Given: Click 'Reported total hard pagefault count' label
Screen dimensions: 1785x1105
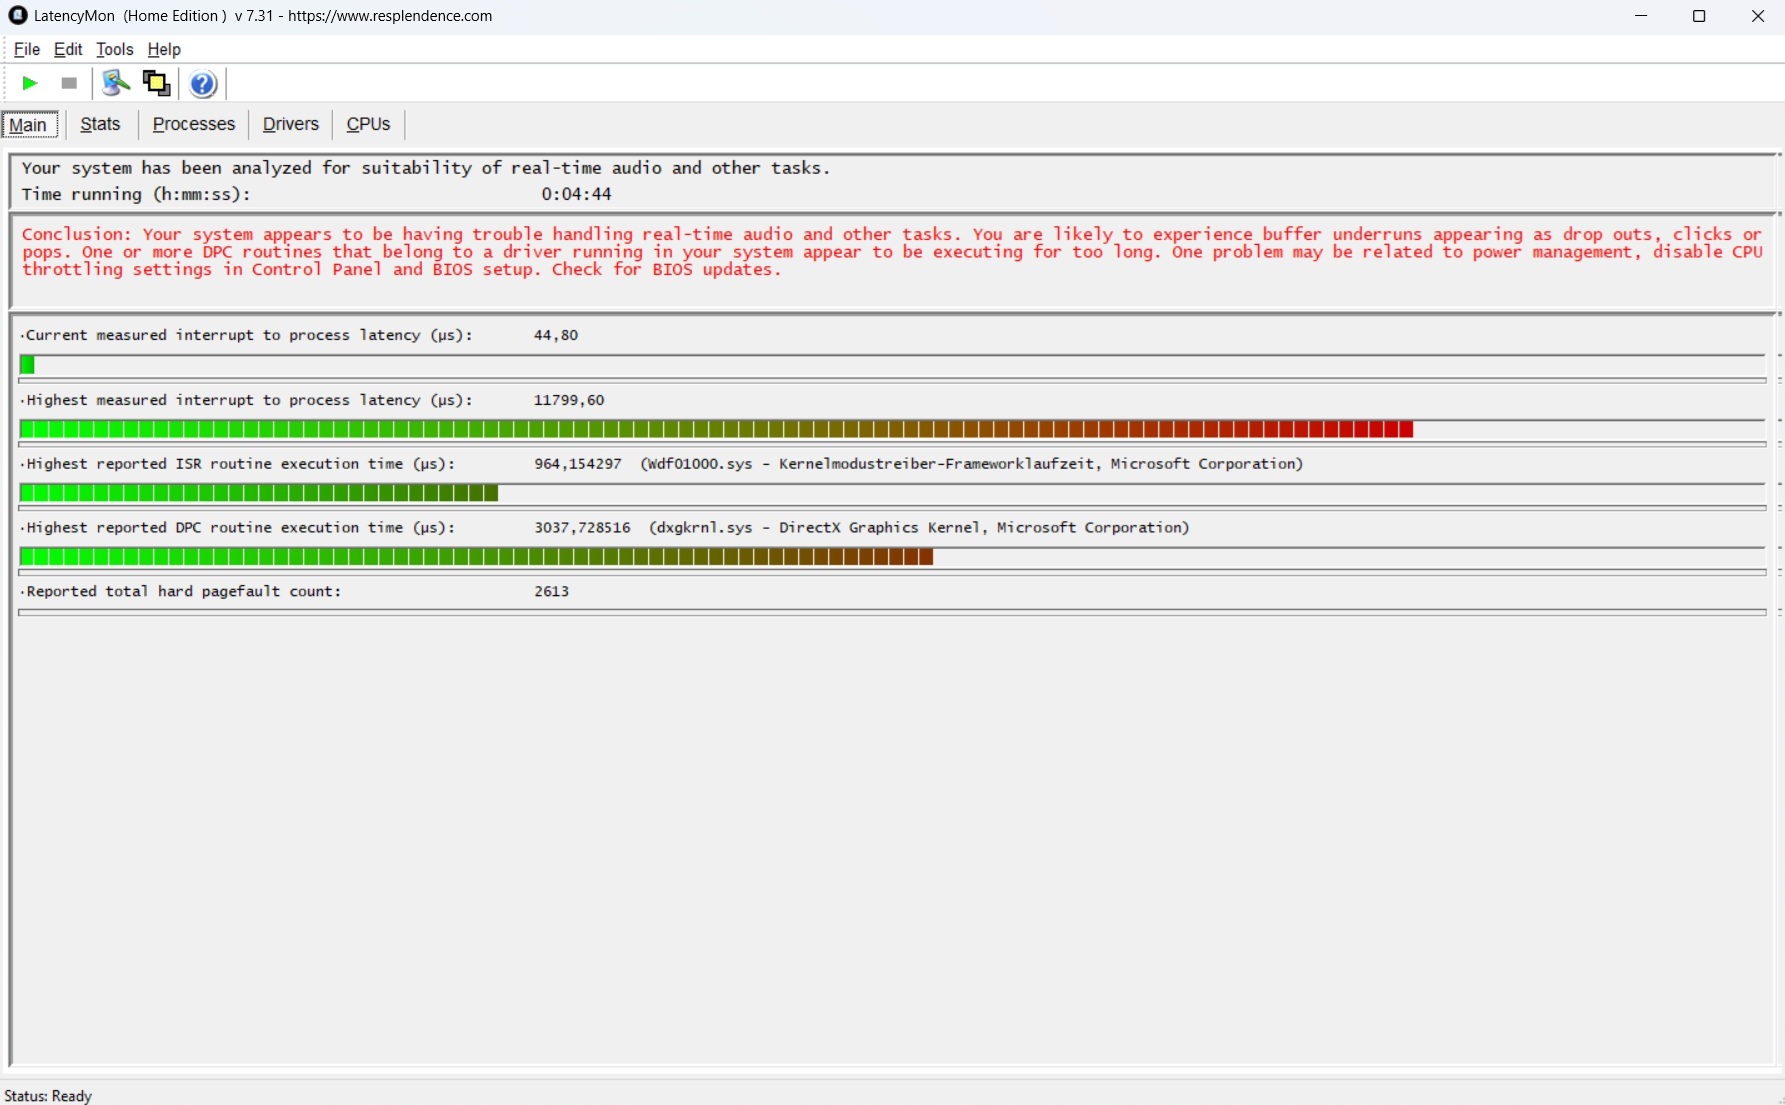Looking at the screenshot, I should (x=183, y=591).
